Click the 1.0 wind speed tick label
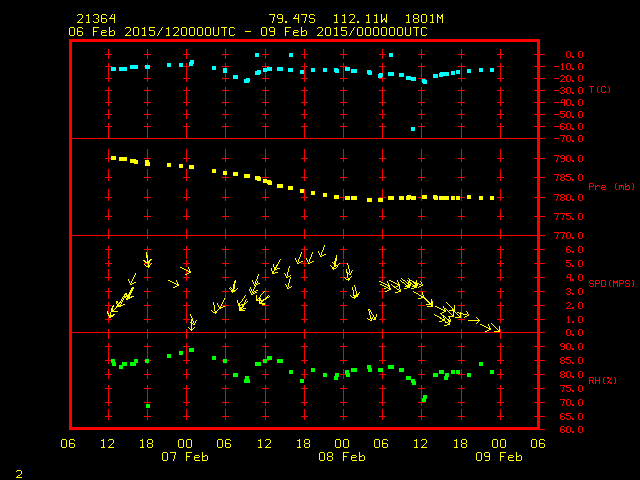Viewport: 640px width, 480px height. (574, 320)
